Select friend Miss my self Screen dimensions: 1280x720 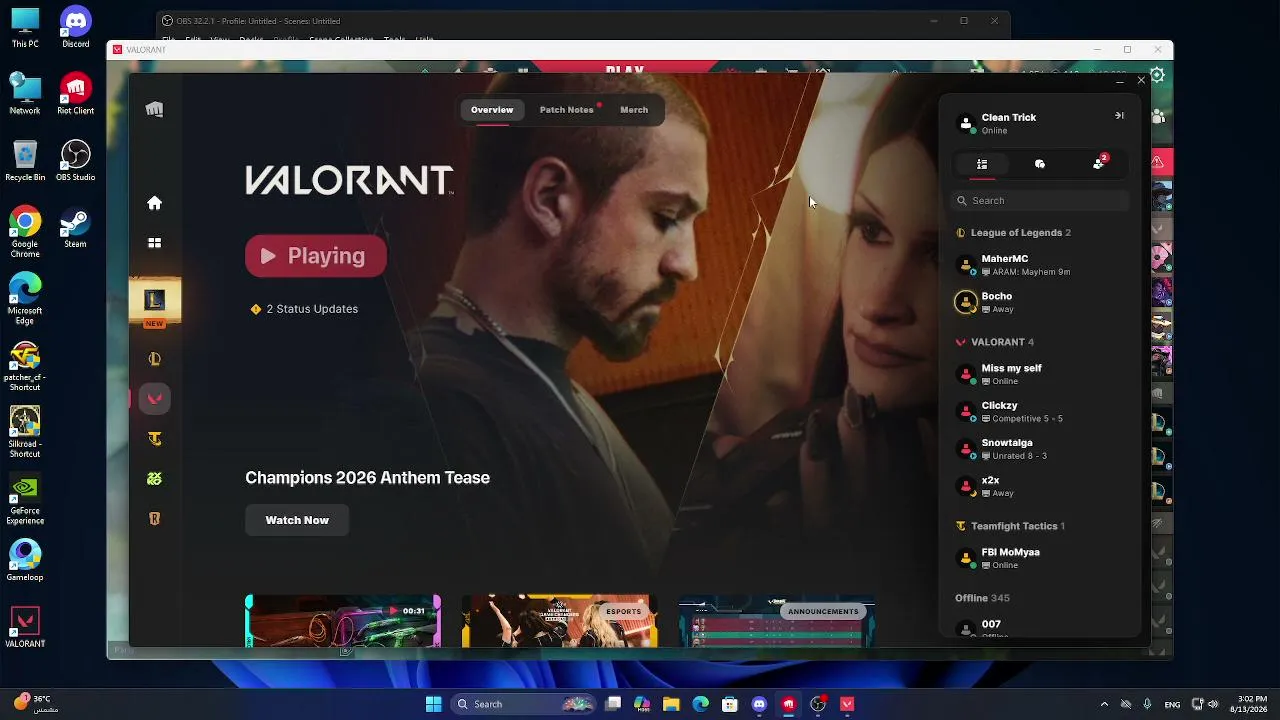point(1040,374)
